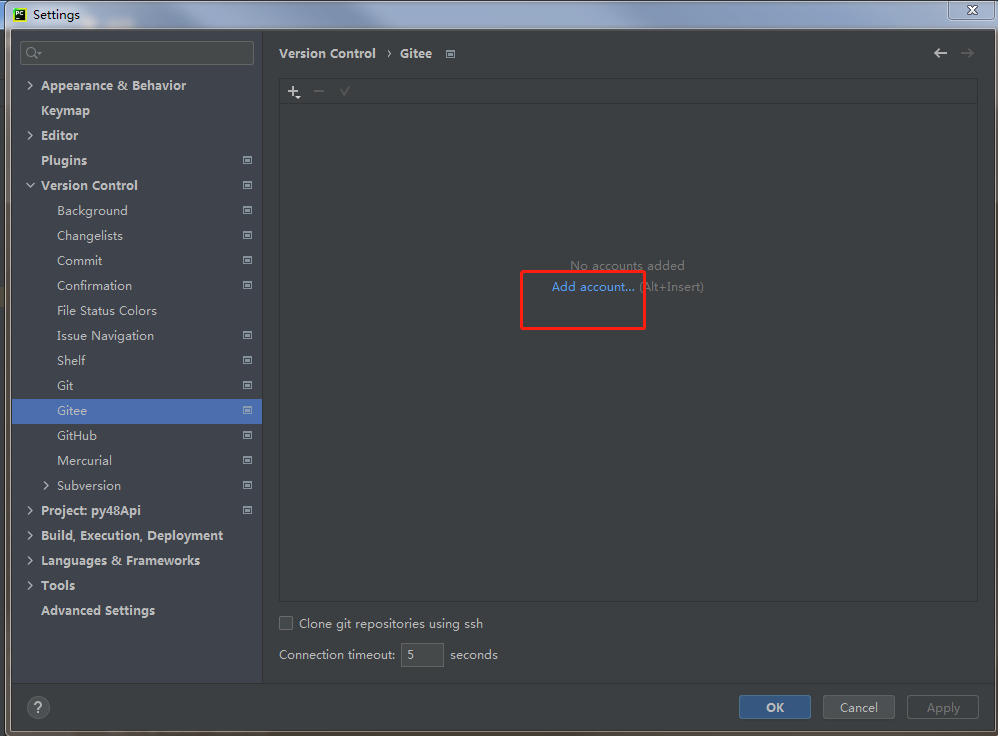The height and width of the screenshot is (736, 998).
Task: Click the plus add account toolbar icon
Action: [293, 92]
